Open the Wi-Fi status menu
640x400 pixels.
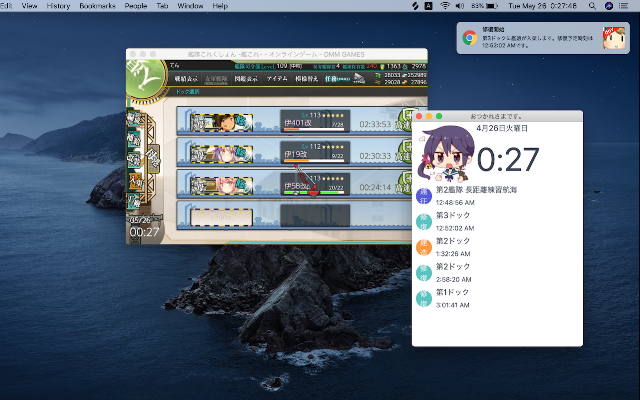[445, 6]
